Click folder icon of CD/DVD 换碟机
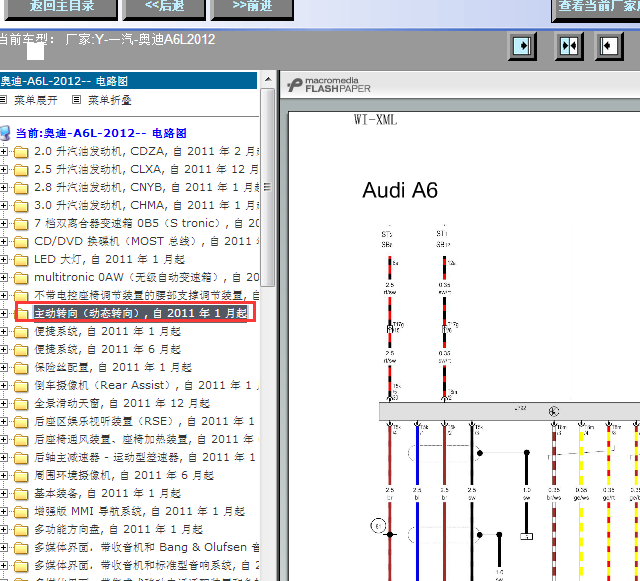640x581 pixels. point(21,242)
